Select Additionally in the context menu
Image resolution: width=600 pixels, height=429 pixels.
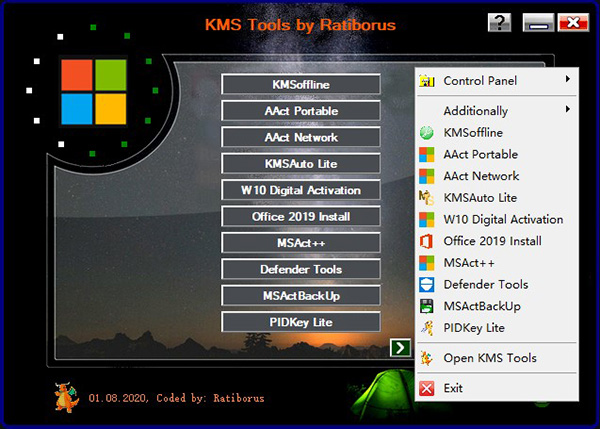[x=497, y=111]
